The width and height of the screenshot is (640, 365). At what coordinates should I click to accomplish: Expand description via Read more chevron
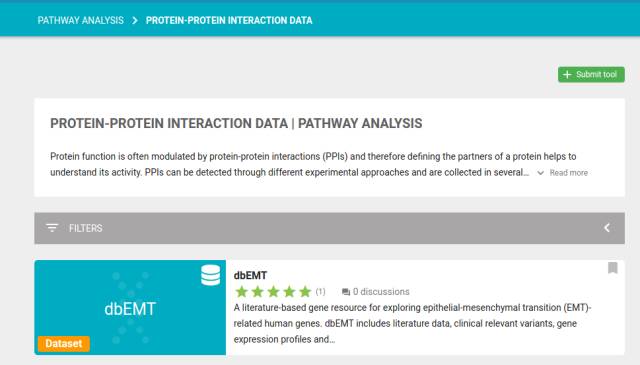[x=540, y=173]
